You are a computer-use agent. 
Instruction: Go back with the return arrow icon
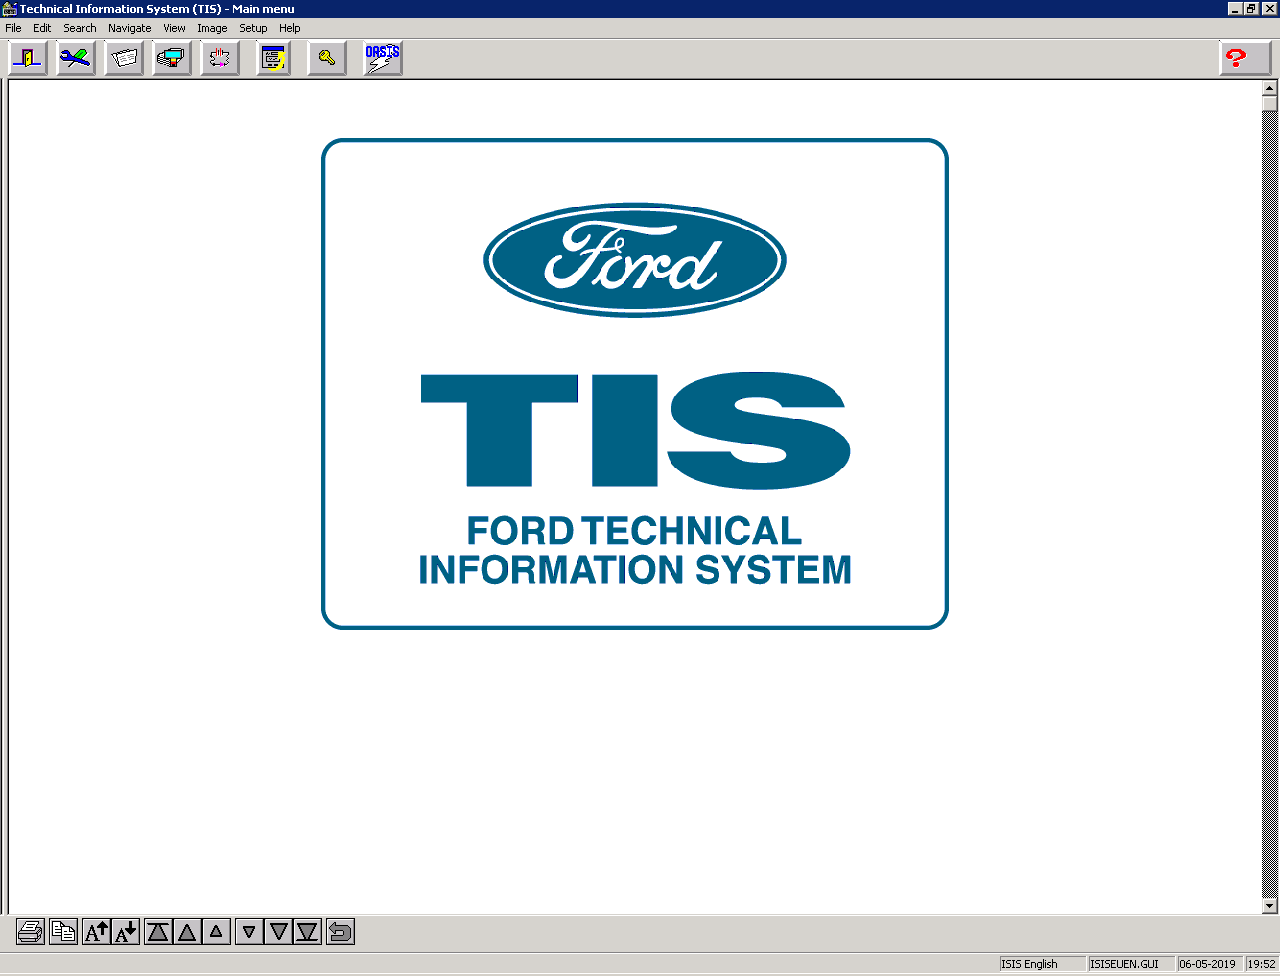(x=340, y=932)
